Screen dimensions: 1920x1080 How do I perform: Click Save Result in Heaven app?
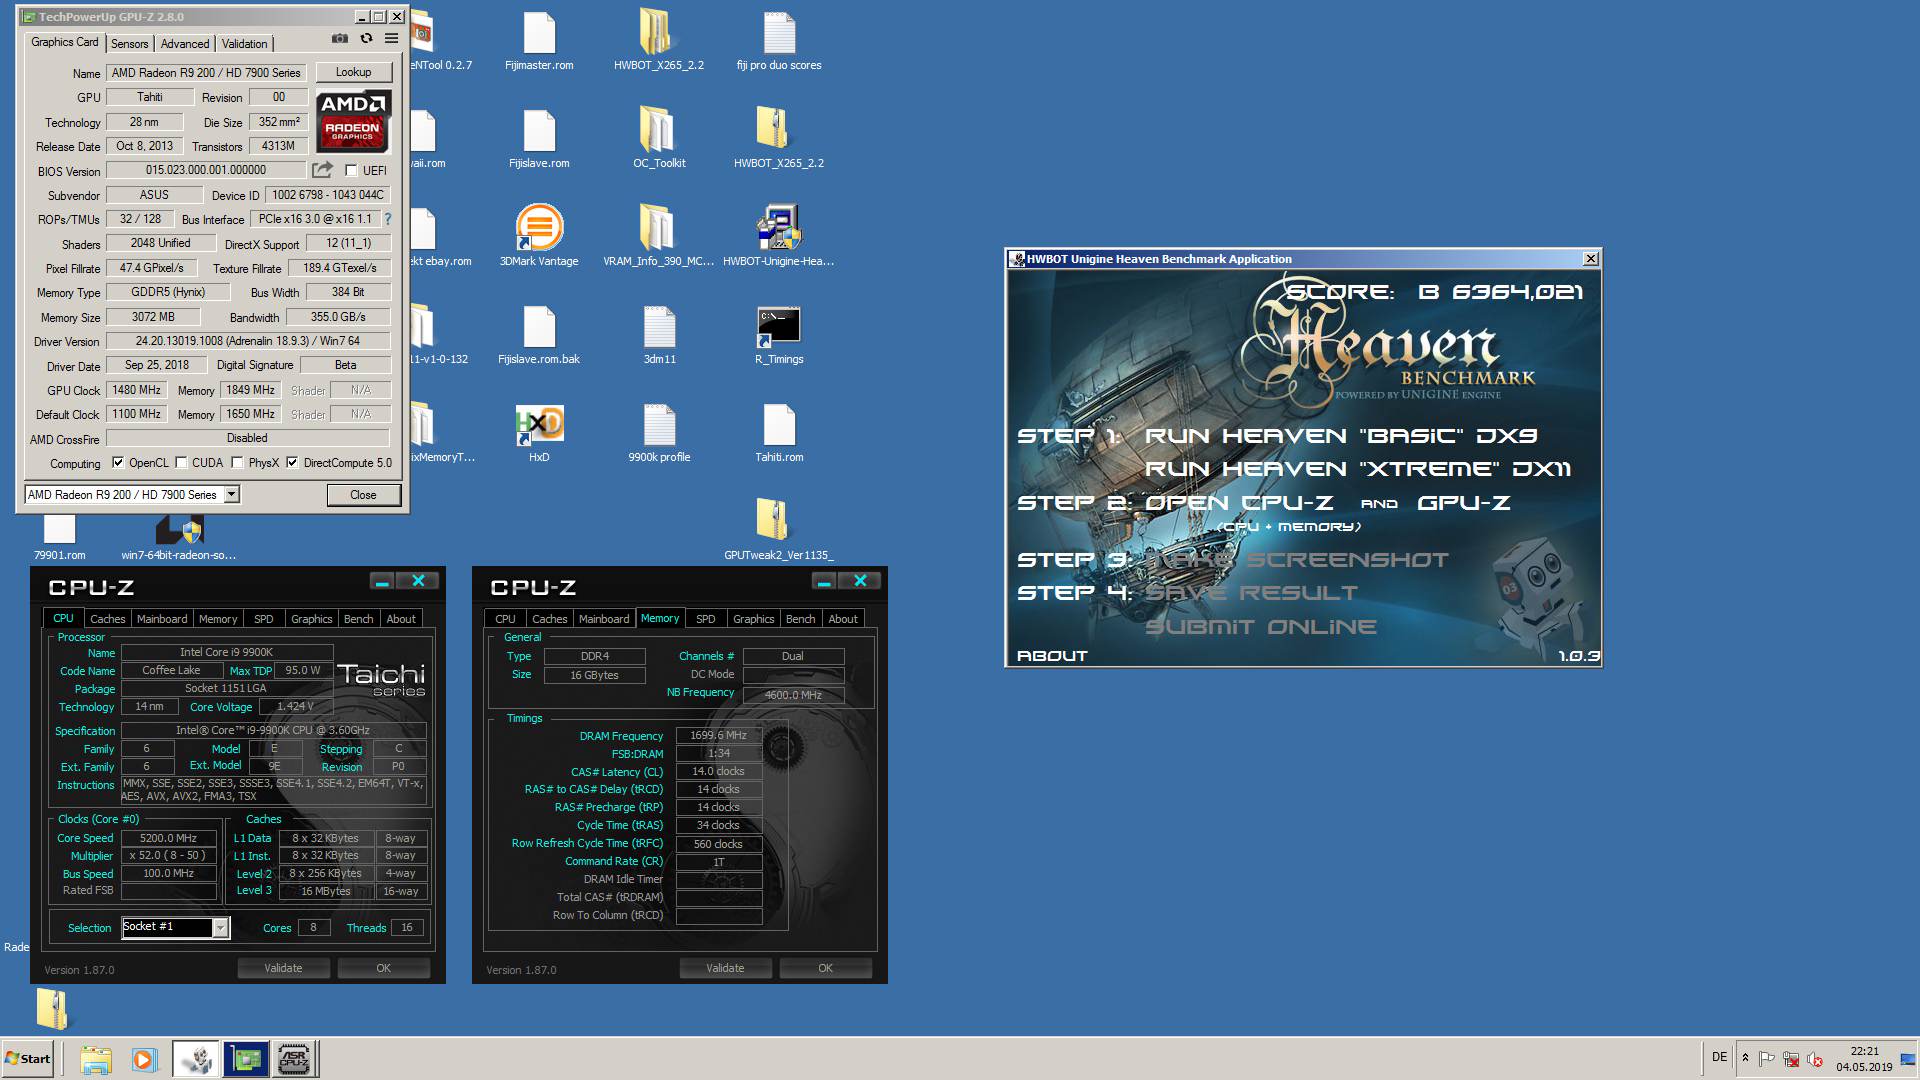pyautogui.click(x=1251, y=593)
